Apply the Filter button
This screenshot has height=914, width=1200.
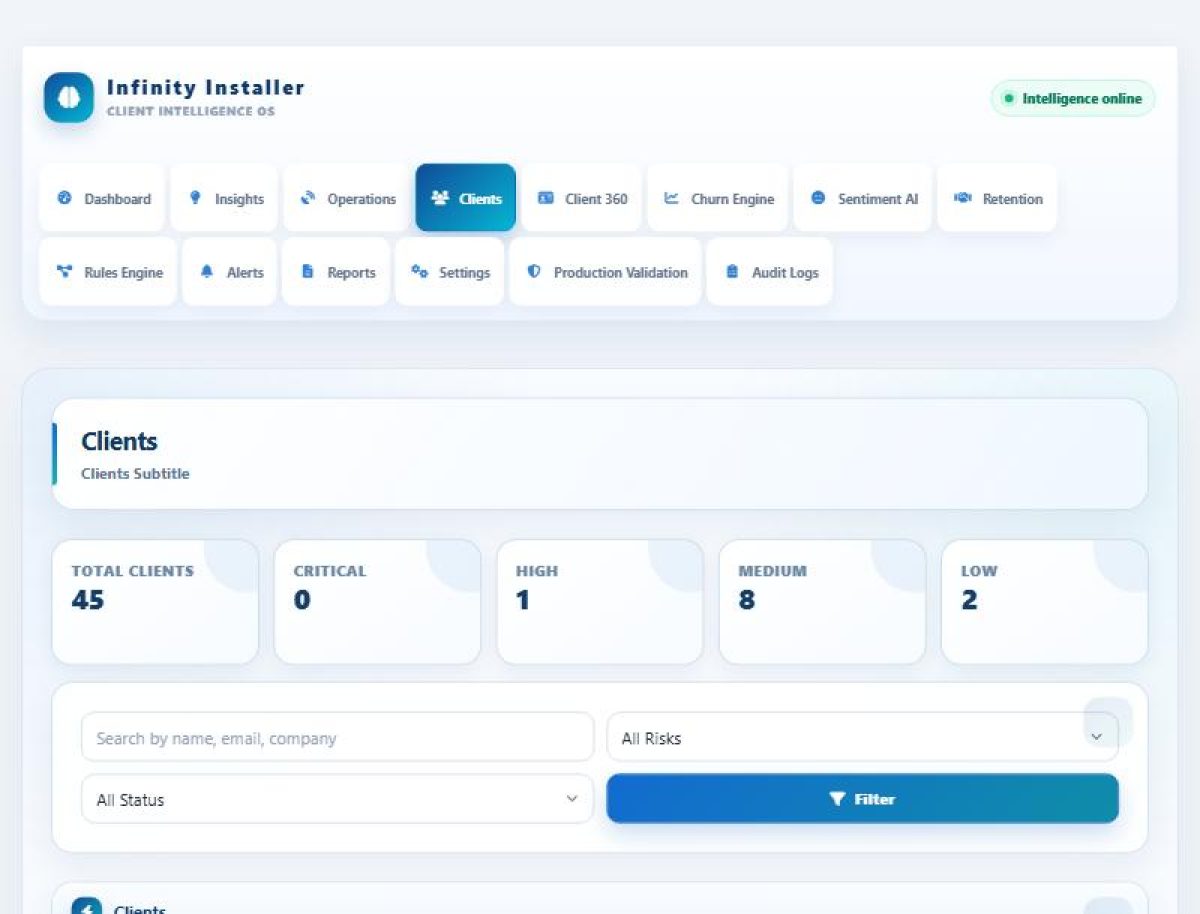(x=863, y=799)
